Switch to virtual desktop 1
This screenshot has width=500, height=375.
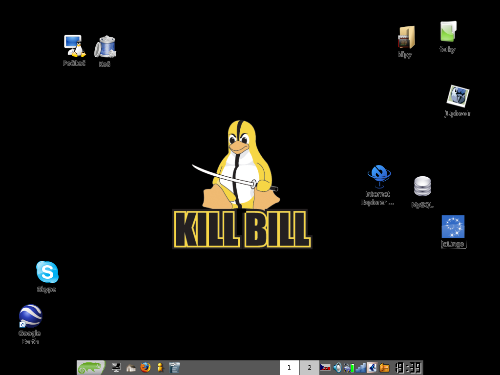(289, 367)
